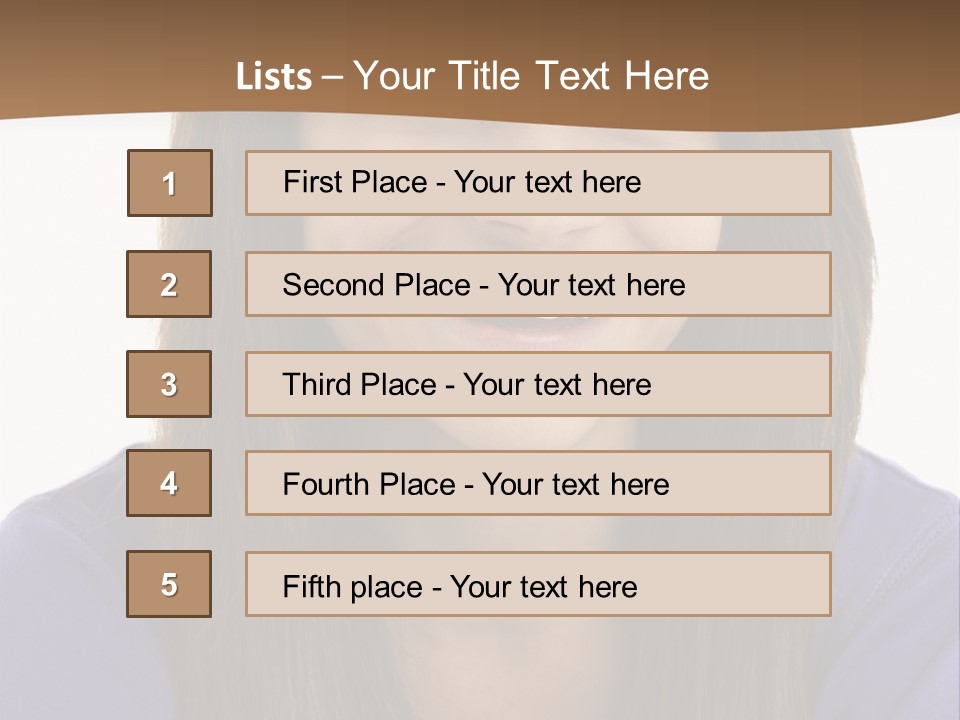
Task: Click the word "Fourth" in the list
Action: (x=326, y=485)
